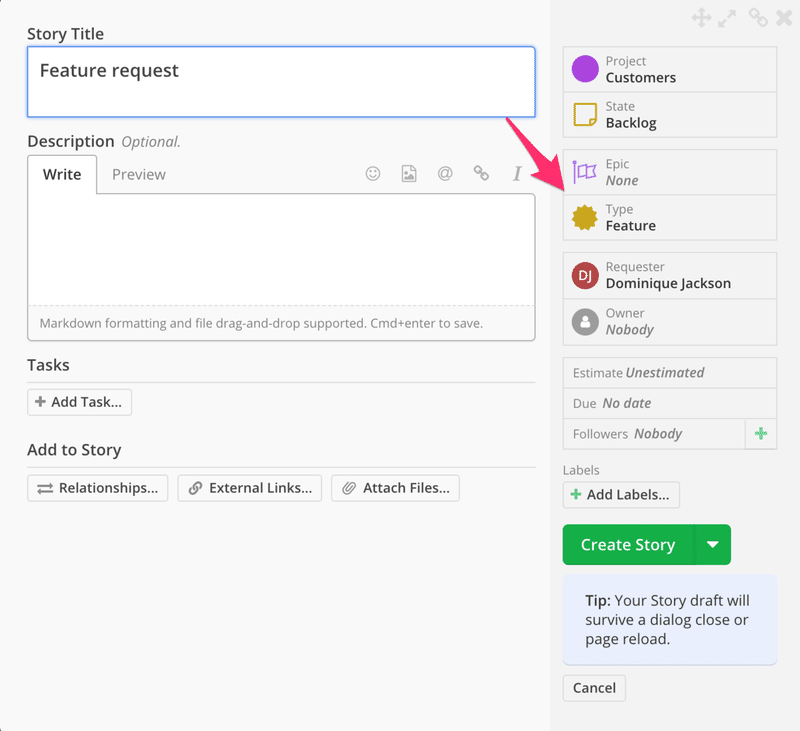Select the Epic field showing None

point(670,172)
